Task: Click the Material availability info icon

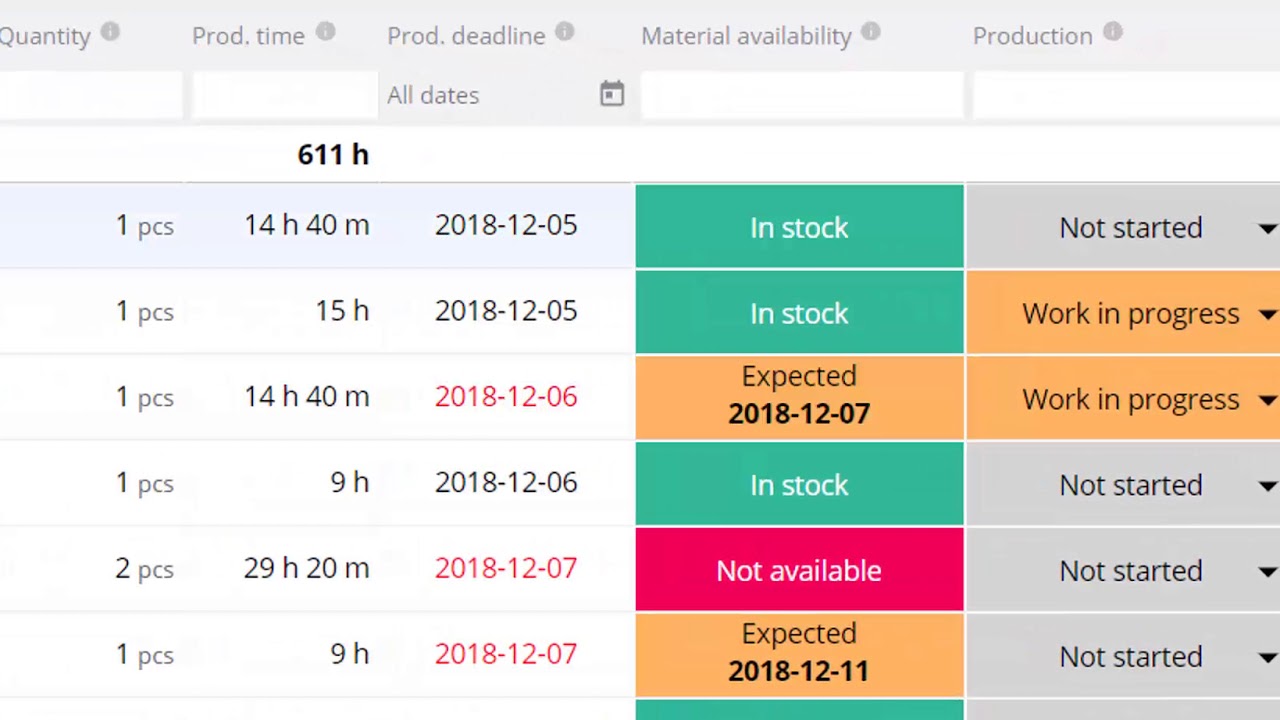Action: (x=871, y=32)
